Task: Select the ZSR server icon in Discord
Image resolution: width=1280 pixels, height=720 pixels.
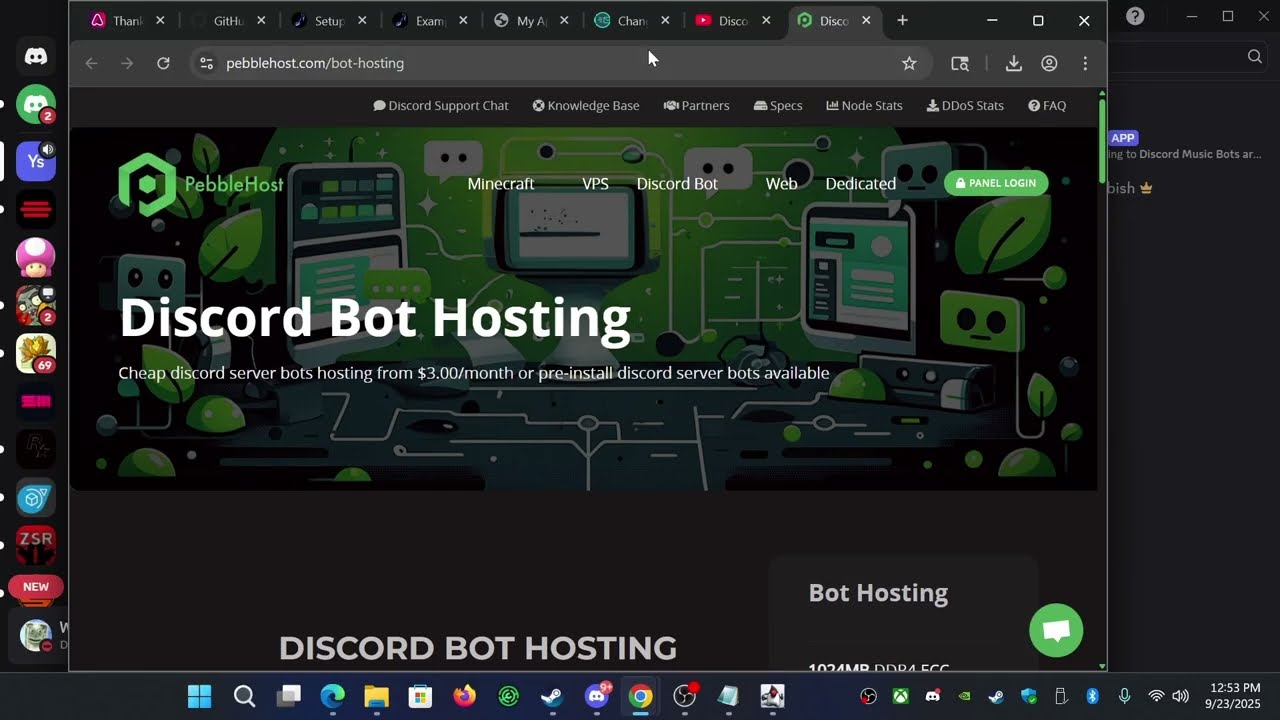Action: (x=36, y=545)
